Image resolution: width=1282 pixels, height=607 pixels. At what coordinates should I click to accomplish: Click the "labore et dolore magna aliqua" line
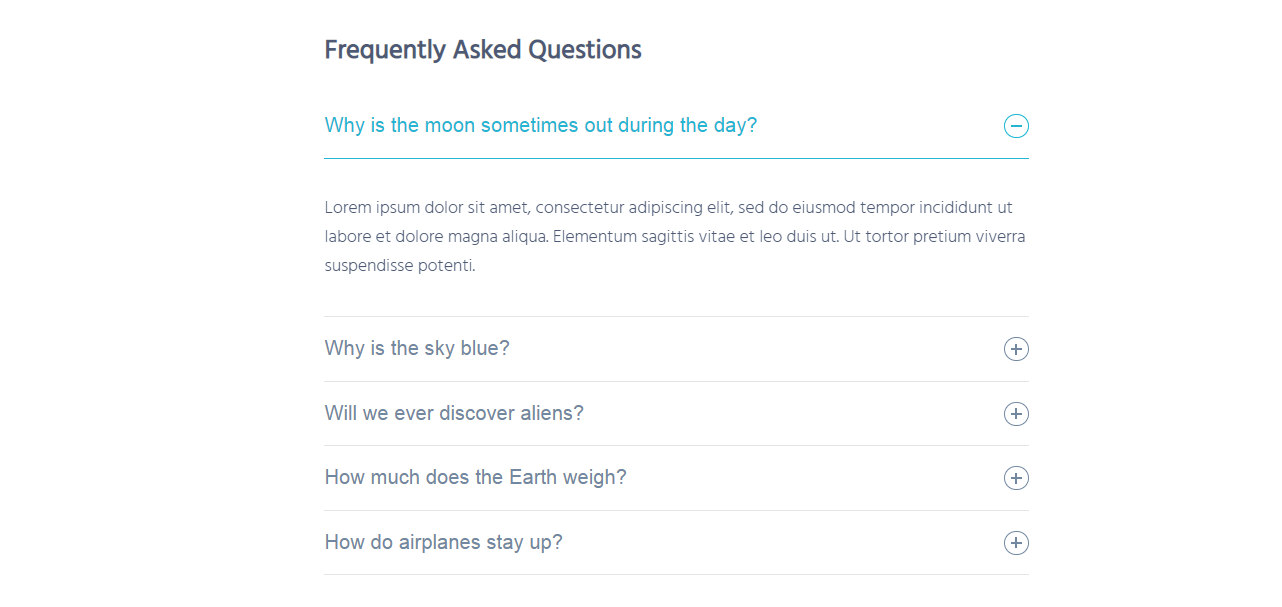click(x=675, y=237)
